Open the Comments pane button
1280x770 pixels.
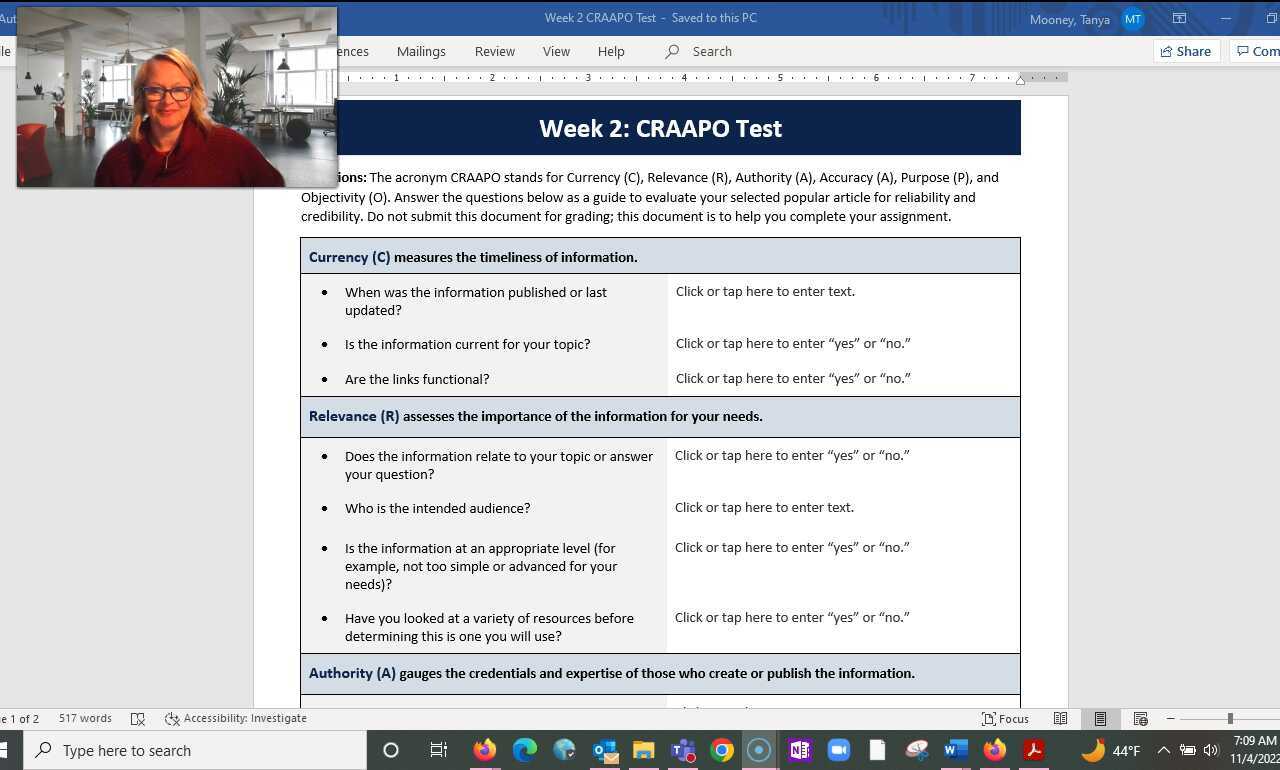tap(1255, 51)
